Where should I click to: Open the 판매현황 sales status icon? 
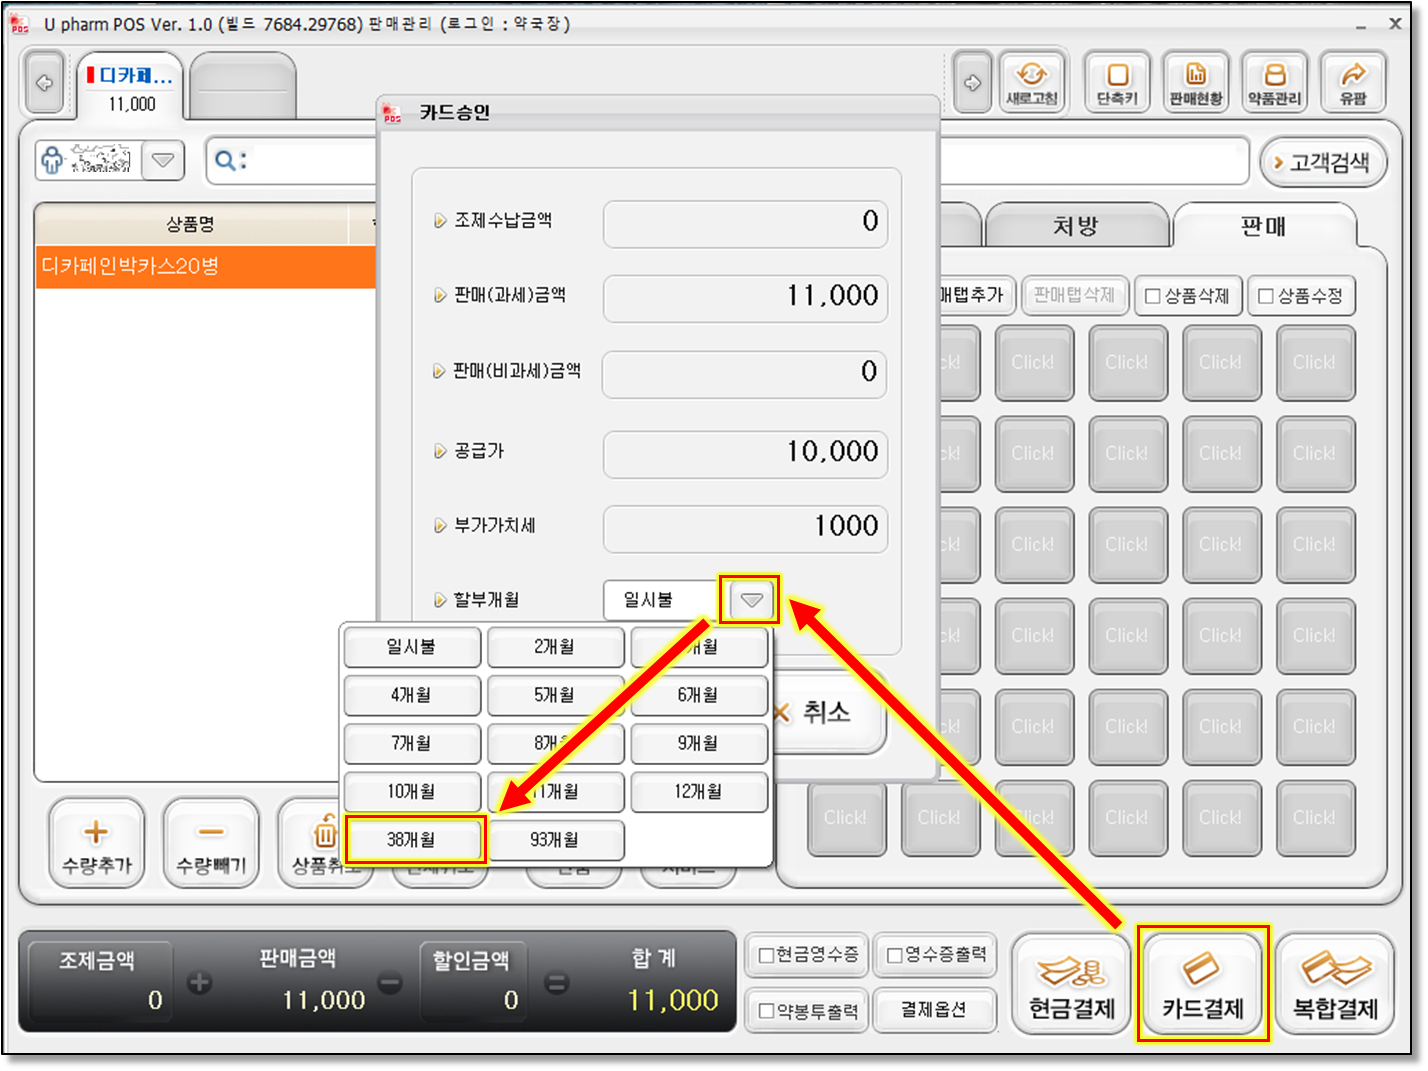(1195, 82)
